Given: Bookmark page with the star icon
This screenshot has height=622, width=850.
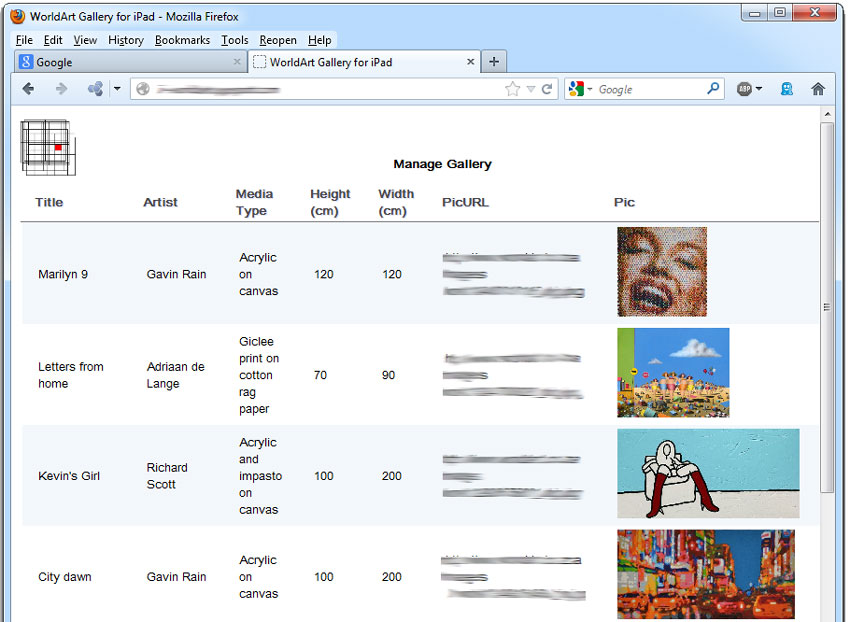Looking at the screenshot, I should (512, 89).
